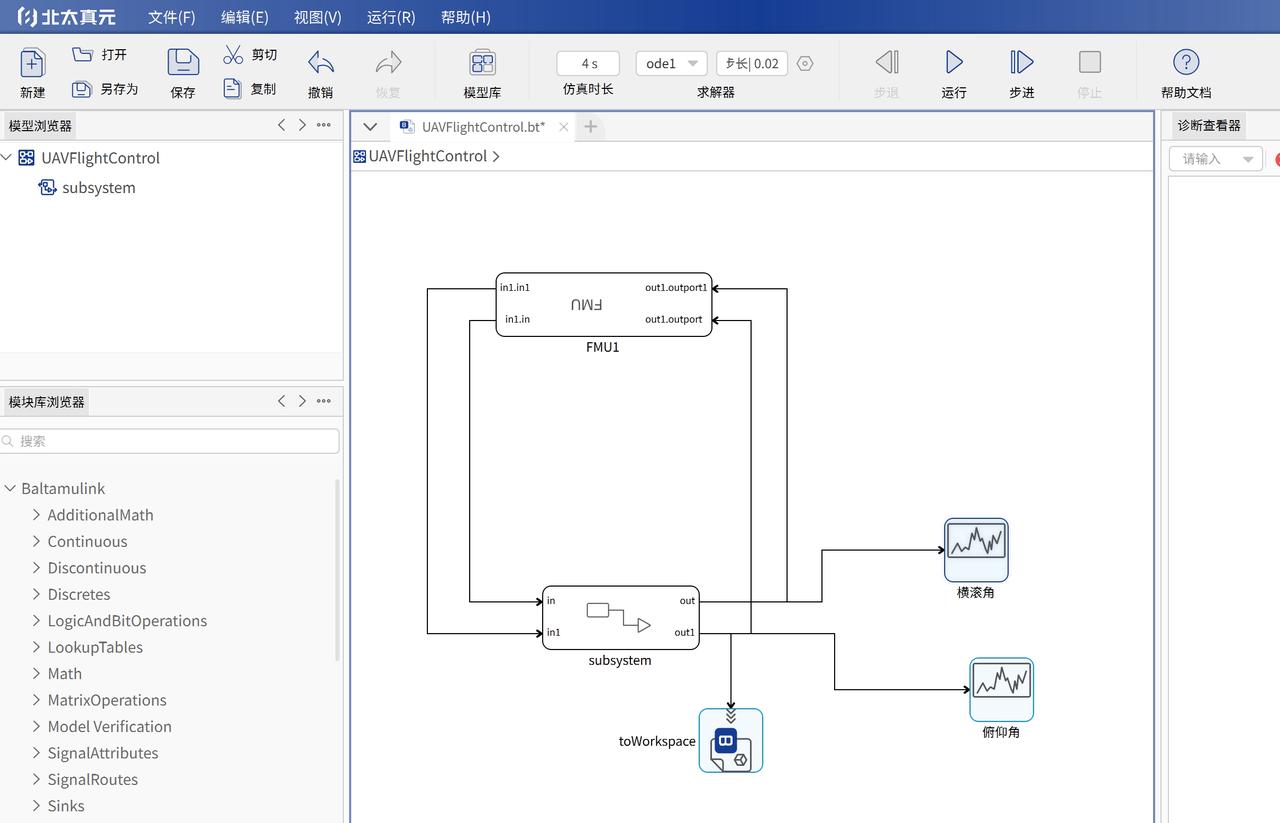This screenshot has height=823, width=1280.
Task: Open the ode1 solver dropdown
Action: tap(671, 63)
